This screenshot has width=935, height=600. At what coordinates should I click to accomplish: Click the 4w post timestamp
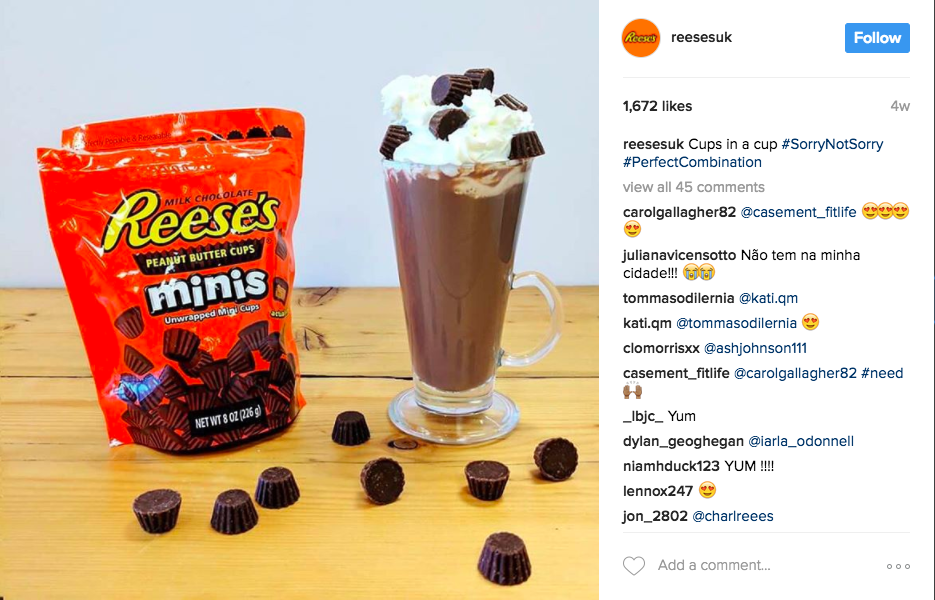pos(900,106)
